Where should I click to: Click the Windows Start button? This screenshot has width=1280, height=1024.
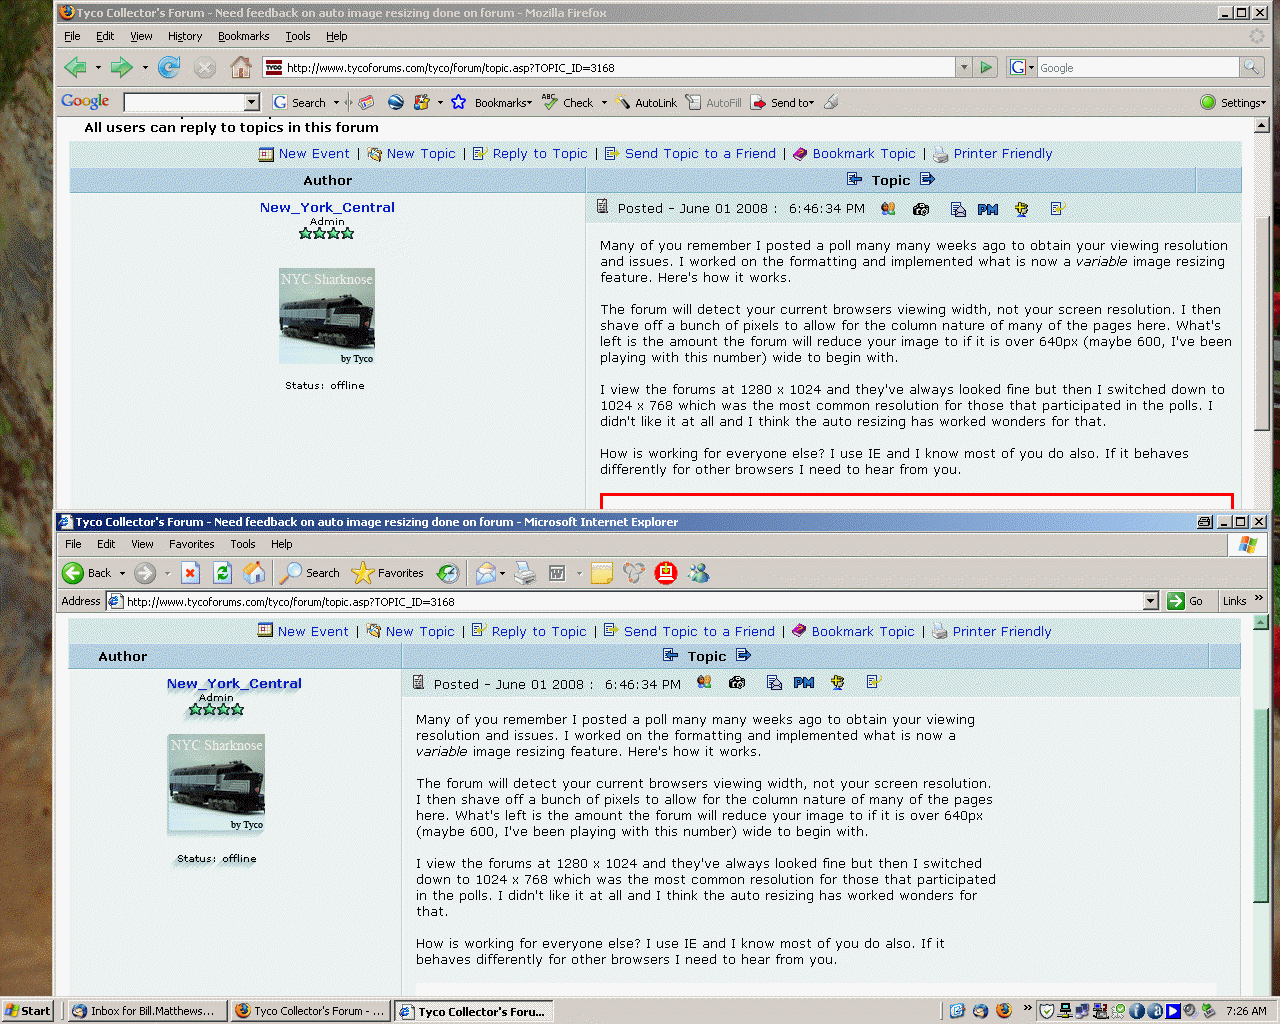[28, 1011]
